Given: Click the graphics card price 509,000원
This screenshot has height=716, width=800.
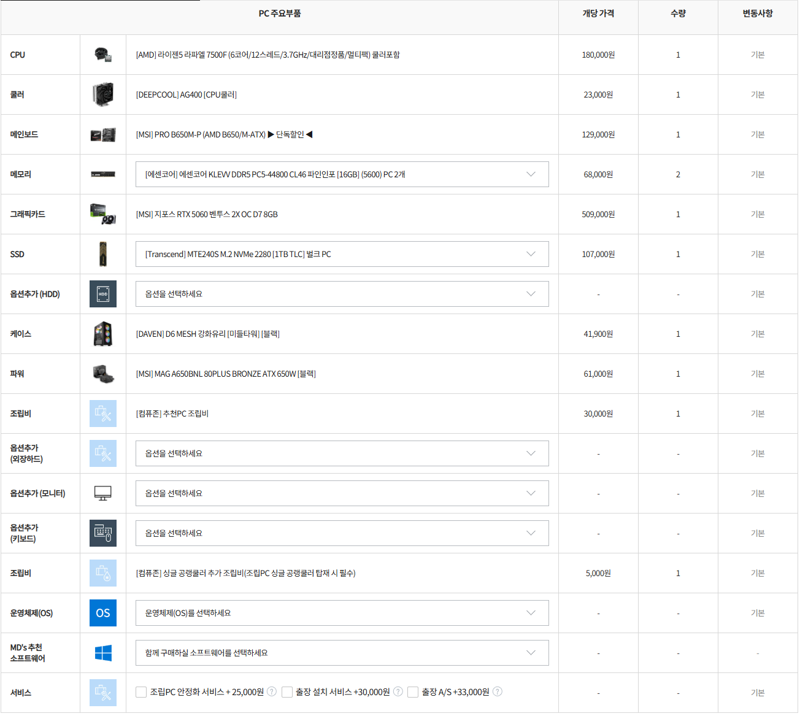Looking at the screenshot, I should 598,214.
